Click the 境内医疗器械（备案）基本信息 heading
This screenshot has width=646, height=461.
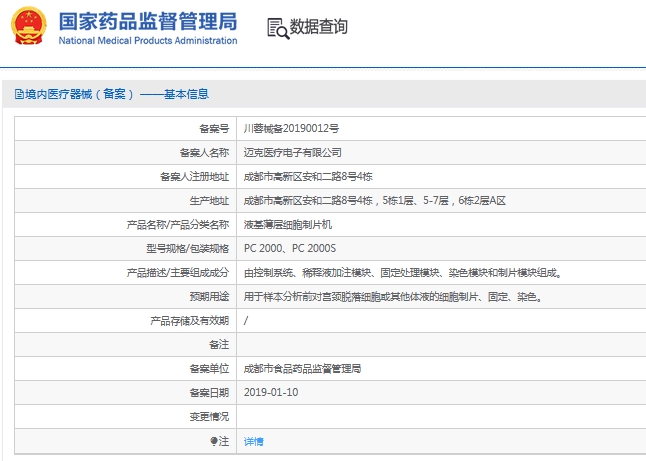[117, 94]
